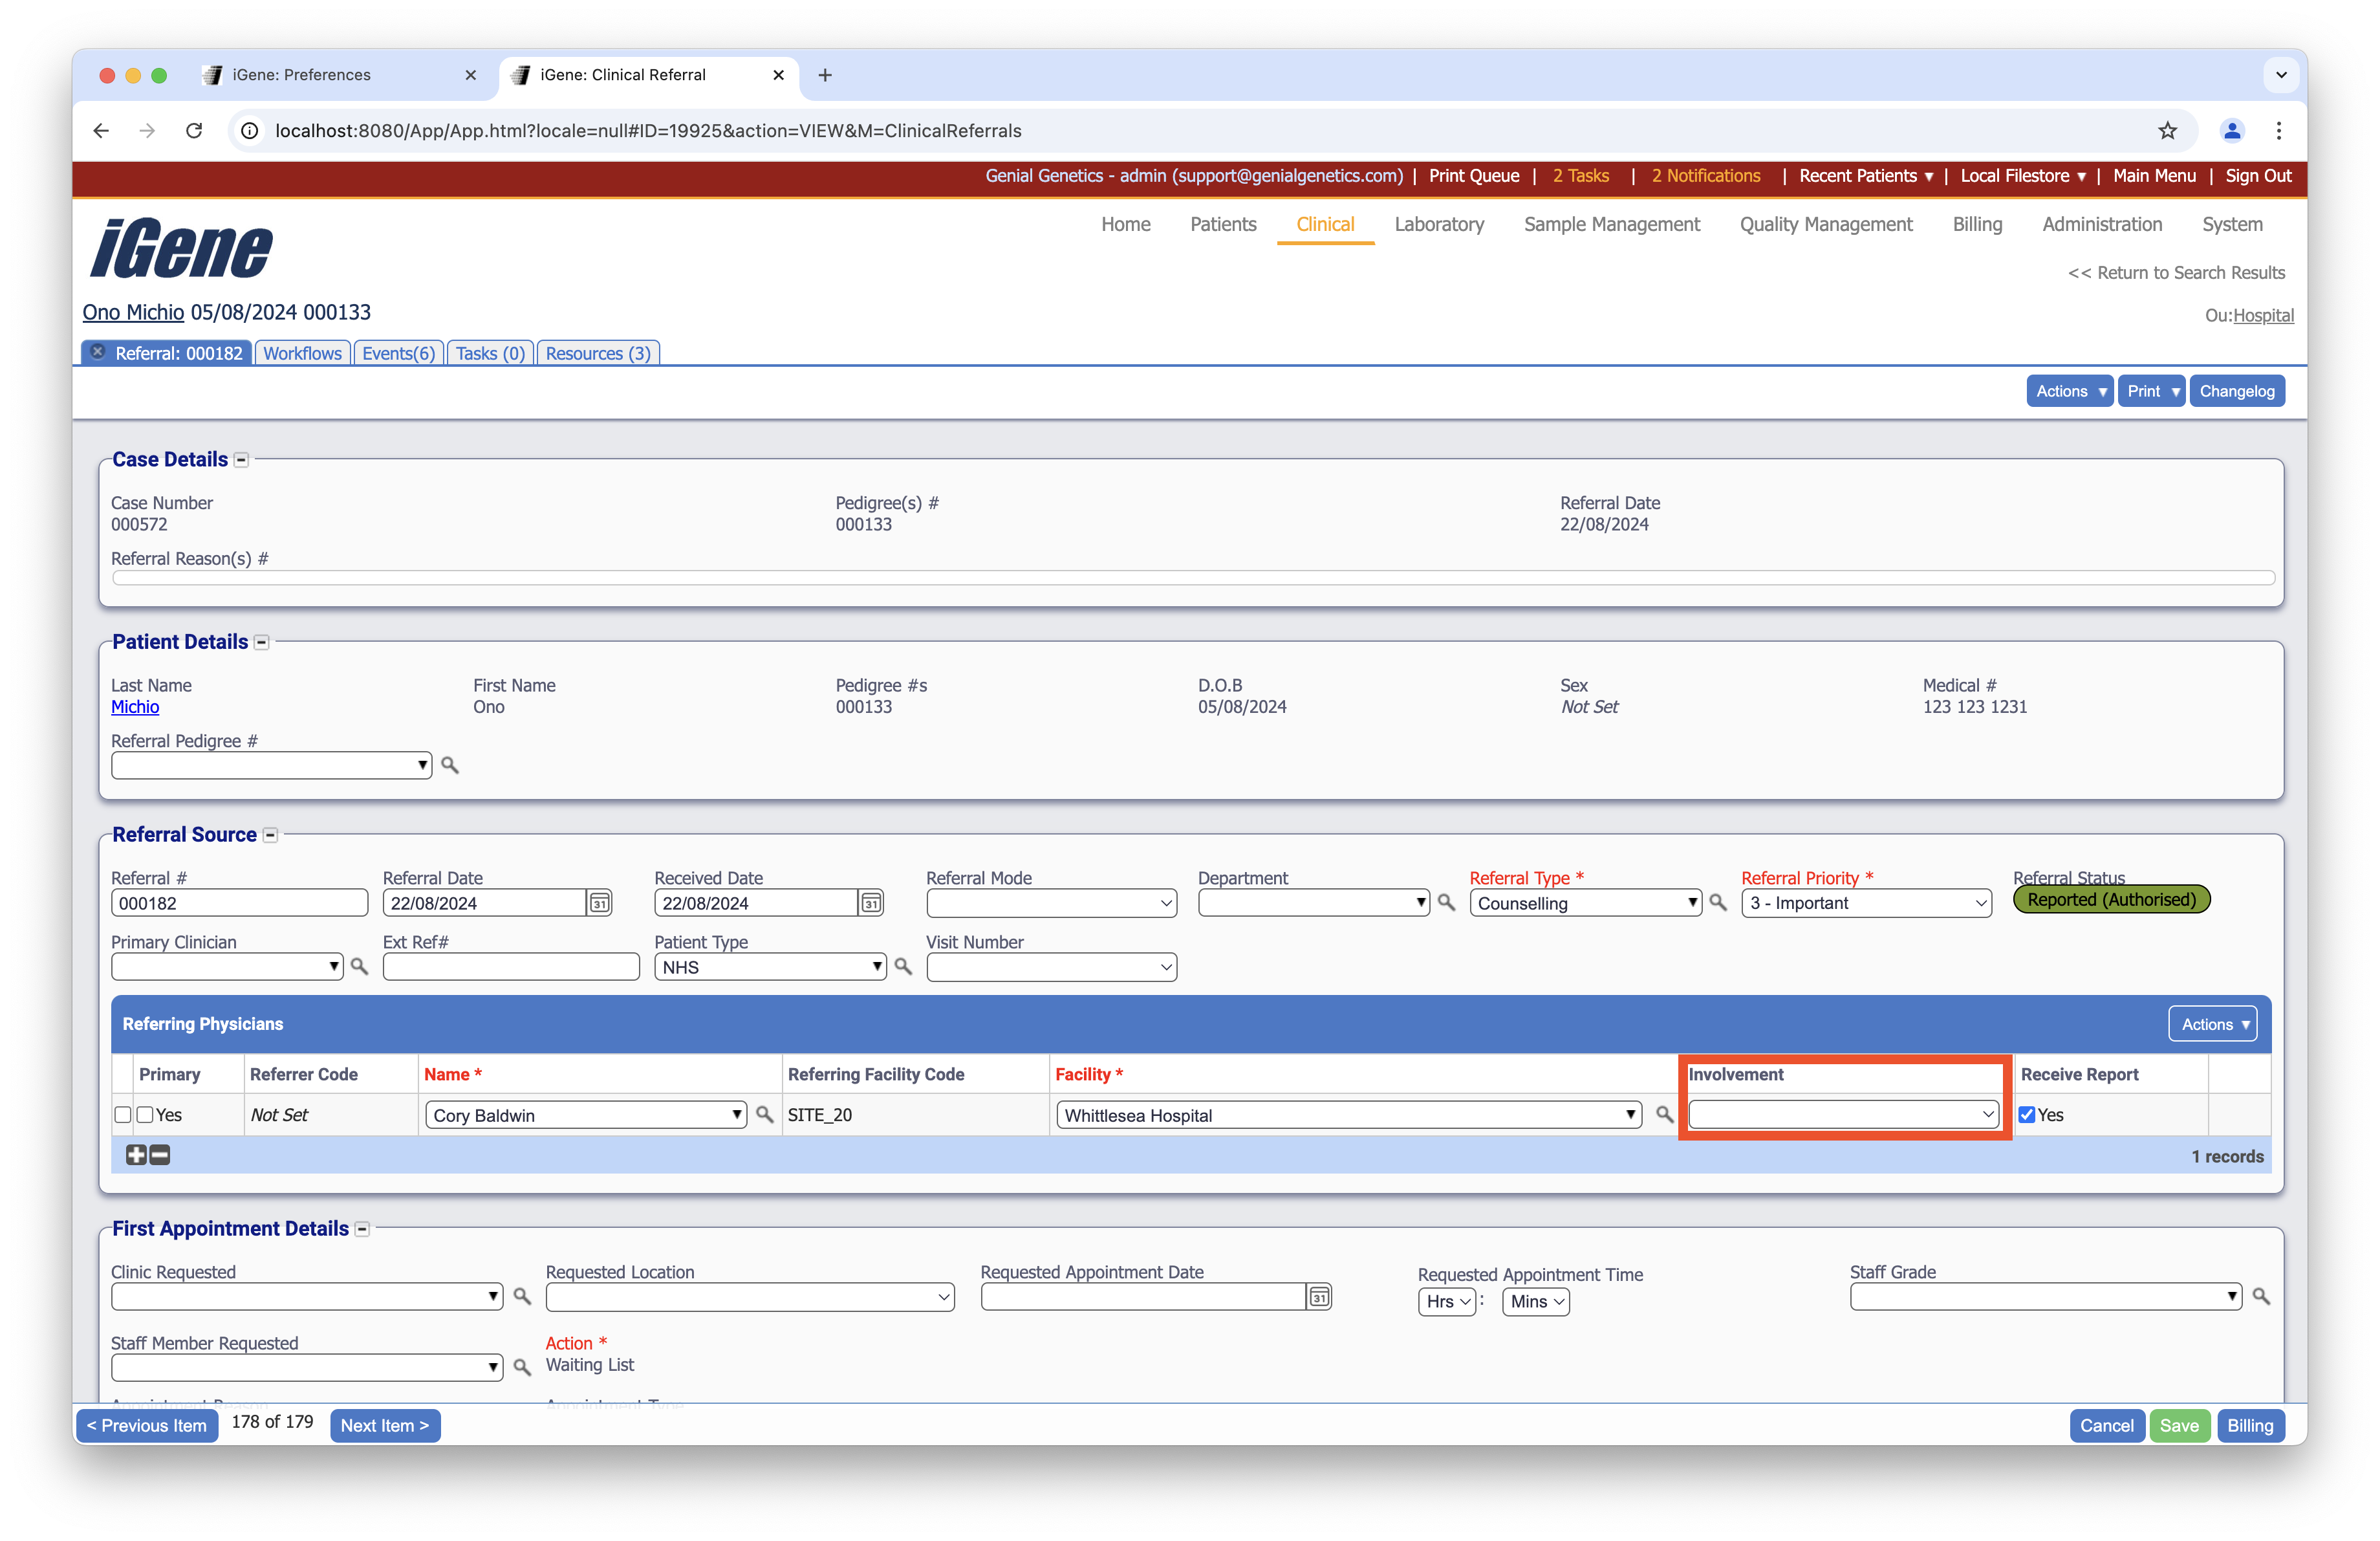The width and height of the screenshot is (2380, 1541).
Task: Click the Department search magnifier icon
Action: point(1446,902)
